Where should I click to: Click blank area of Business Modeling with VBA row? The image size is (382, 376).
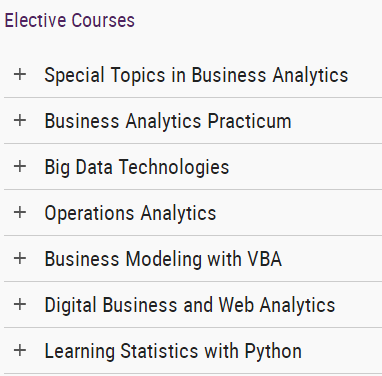point(332,259)
